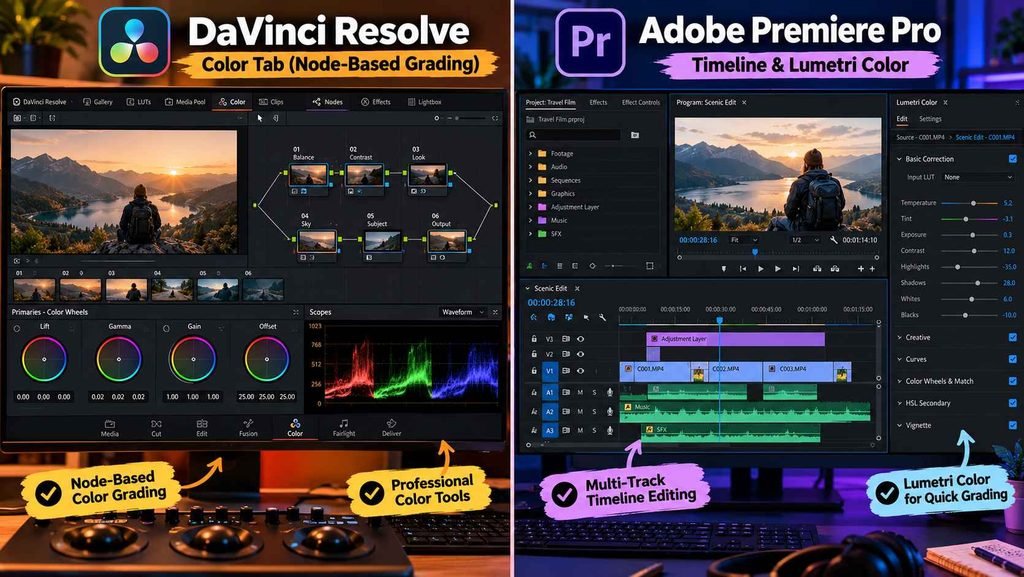The width and height of the screenshot is (1024, 577).
Task: Open the 1/2 playback resolution dropdown
Action: (805, 240)
